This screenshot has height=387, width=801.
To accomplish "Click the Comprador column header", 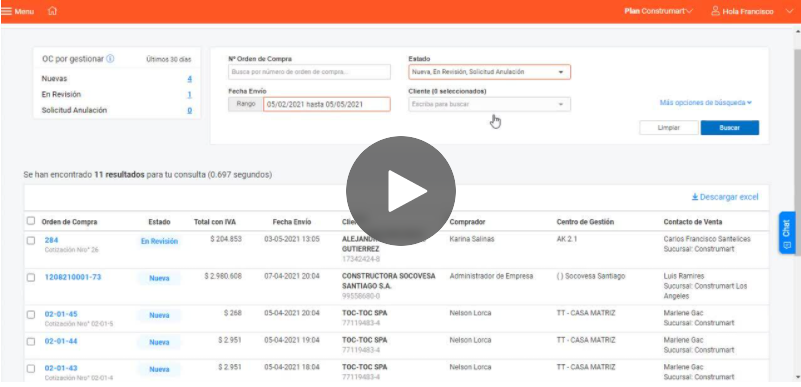I will pos(467,222).
